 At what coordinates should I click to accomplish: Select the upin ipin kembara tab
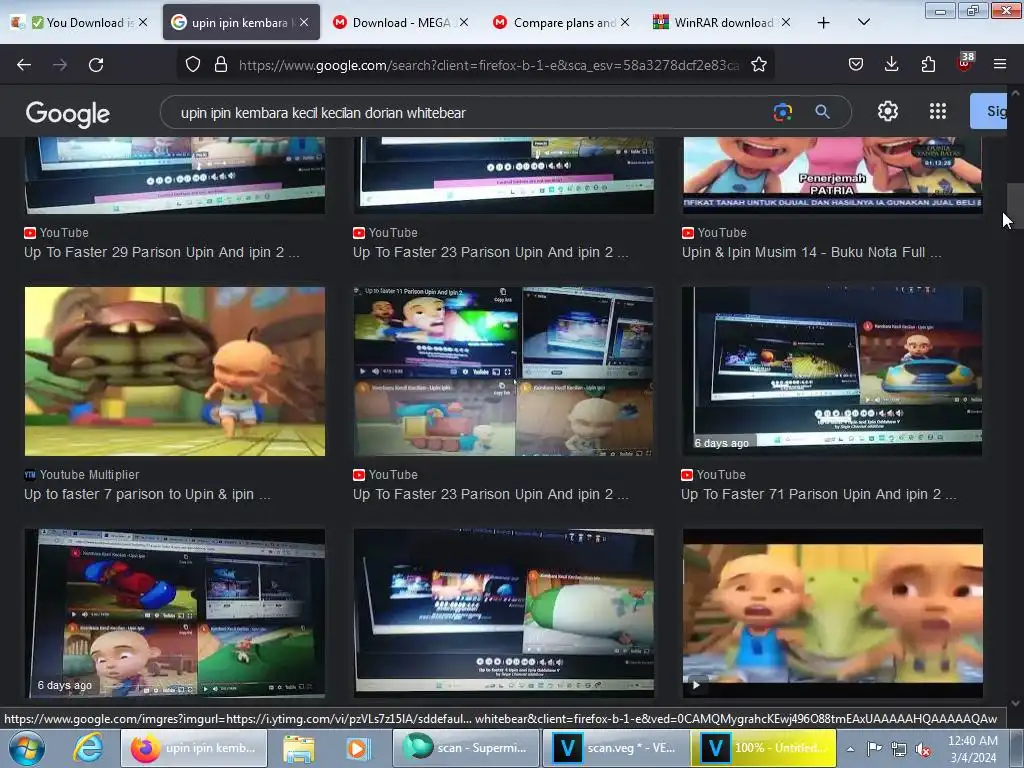pos(241,23)
